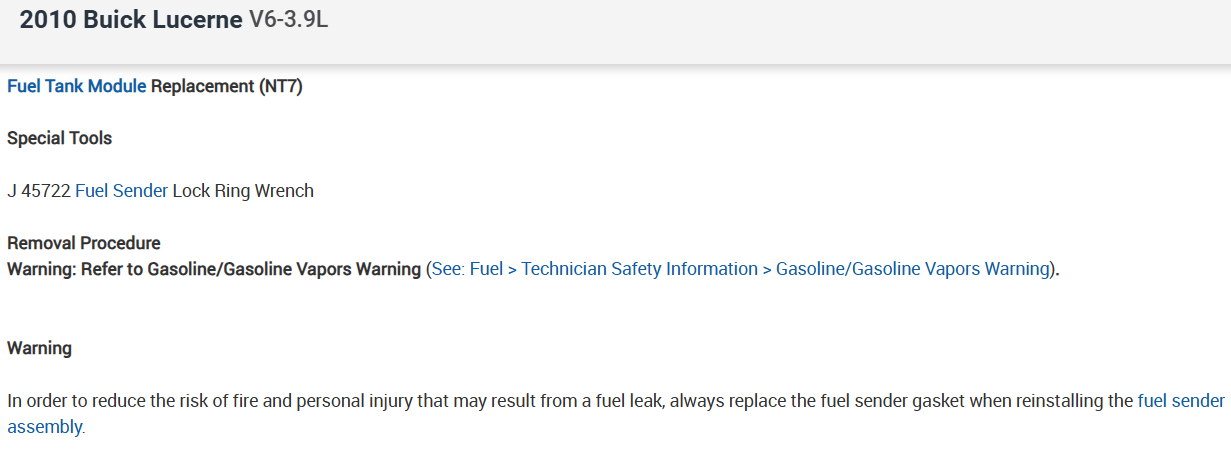
Task: Click the "Special Tools" heading
Action: [x=59, y=138]
